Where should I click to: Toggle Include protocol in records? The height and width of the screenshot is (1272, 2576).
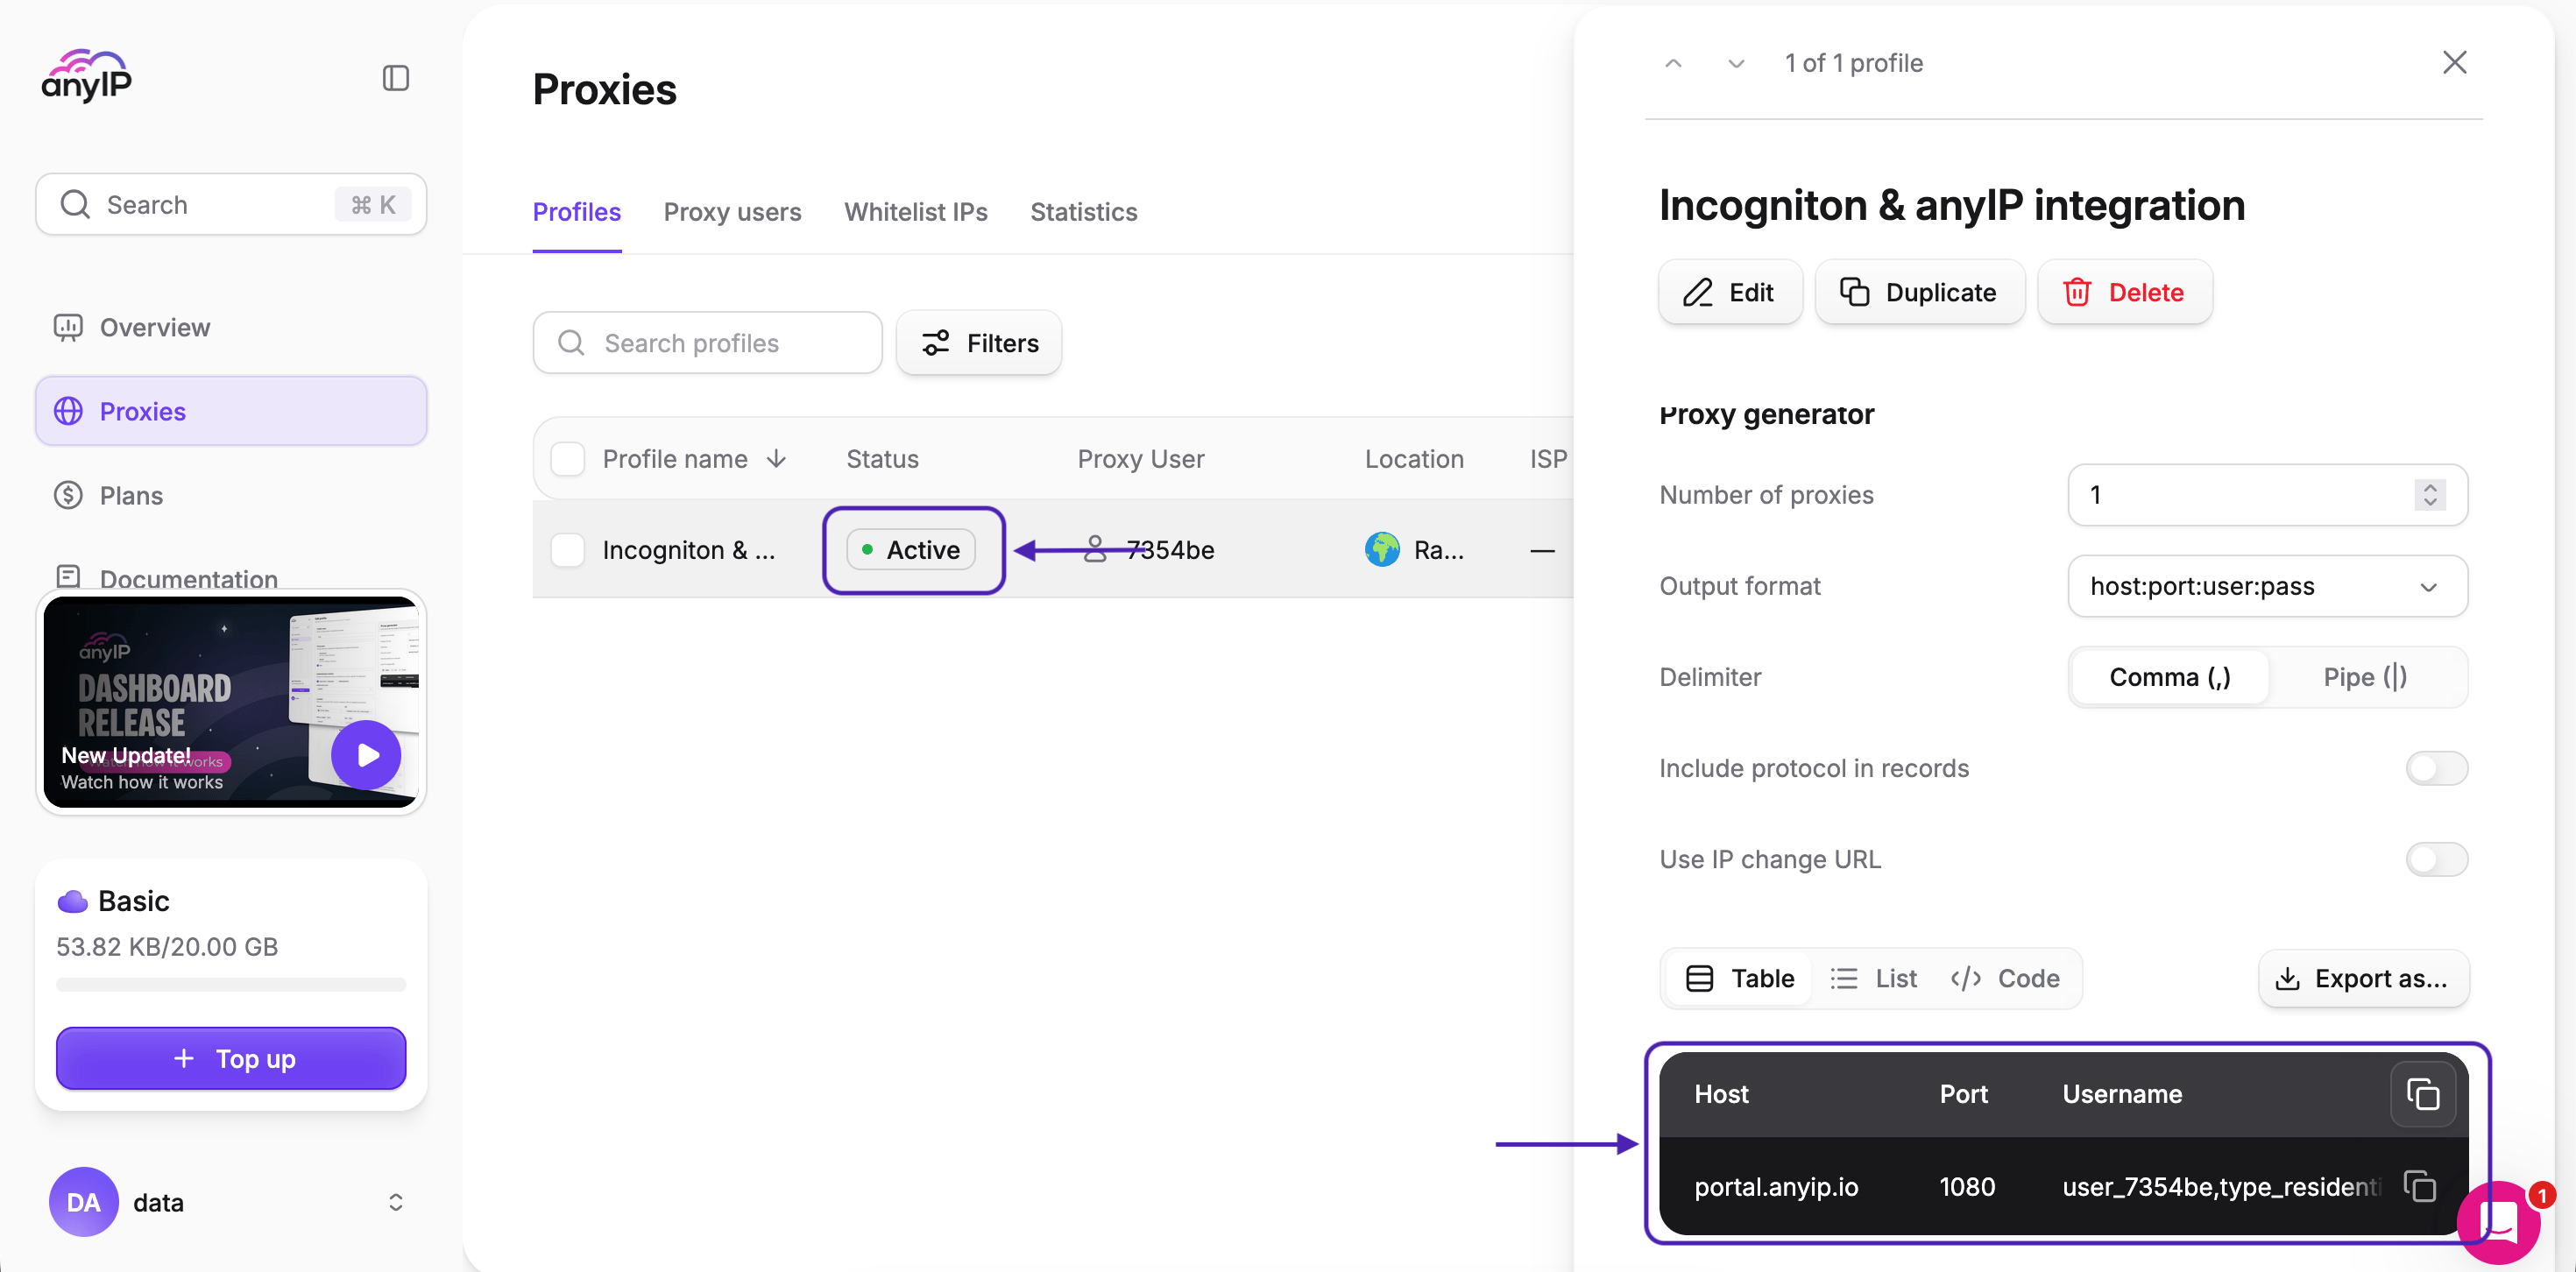point(2436,768)
